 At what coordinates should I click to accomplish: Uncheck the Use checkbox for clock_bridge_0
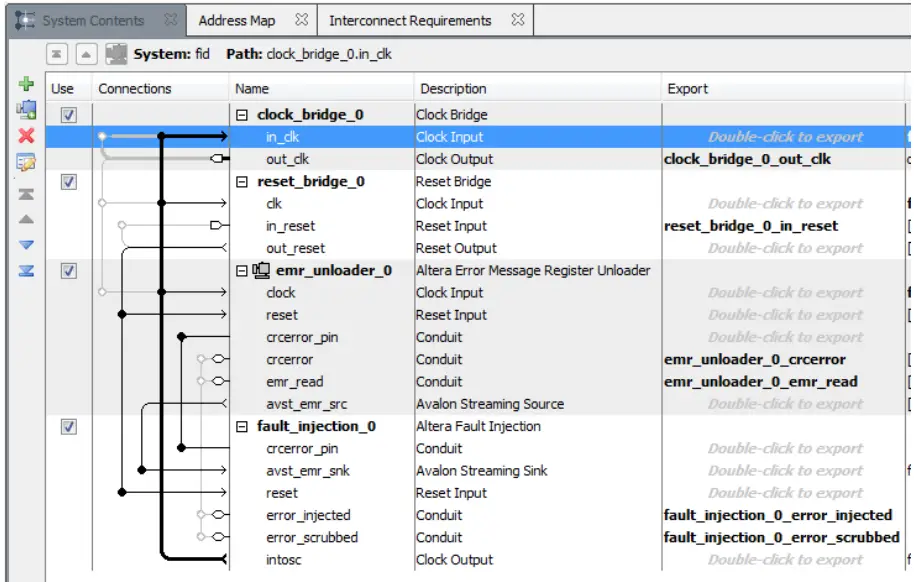tap(66, 113)
